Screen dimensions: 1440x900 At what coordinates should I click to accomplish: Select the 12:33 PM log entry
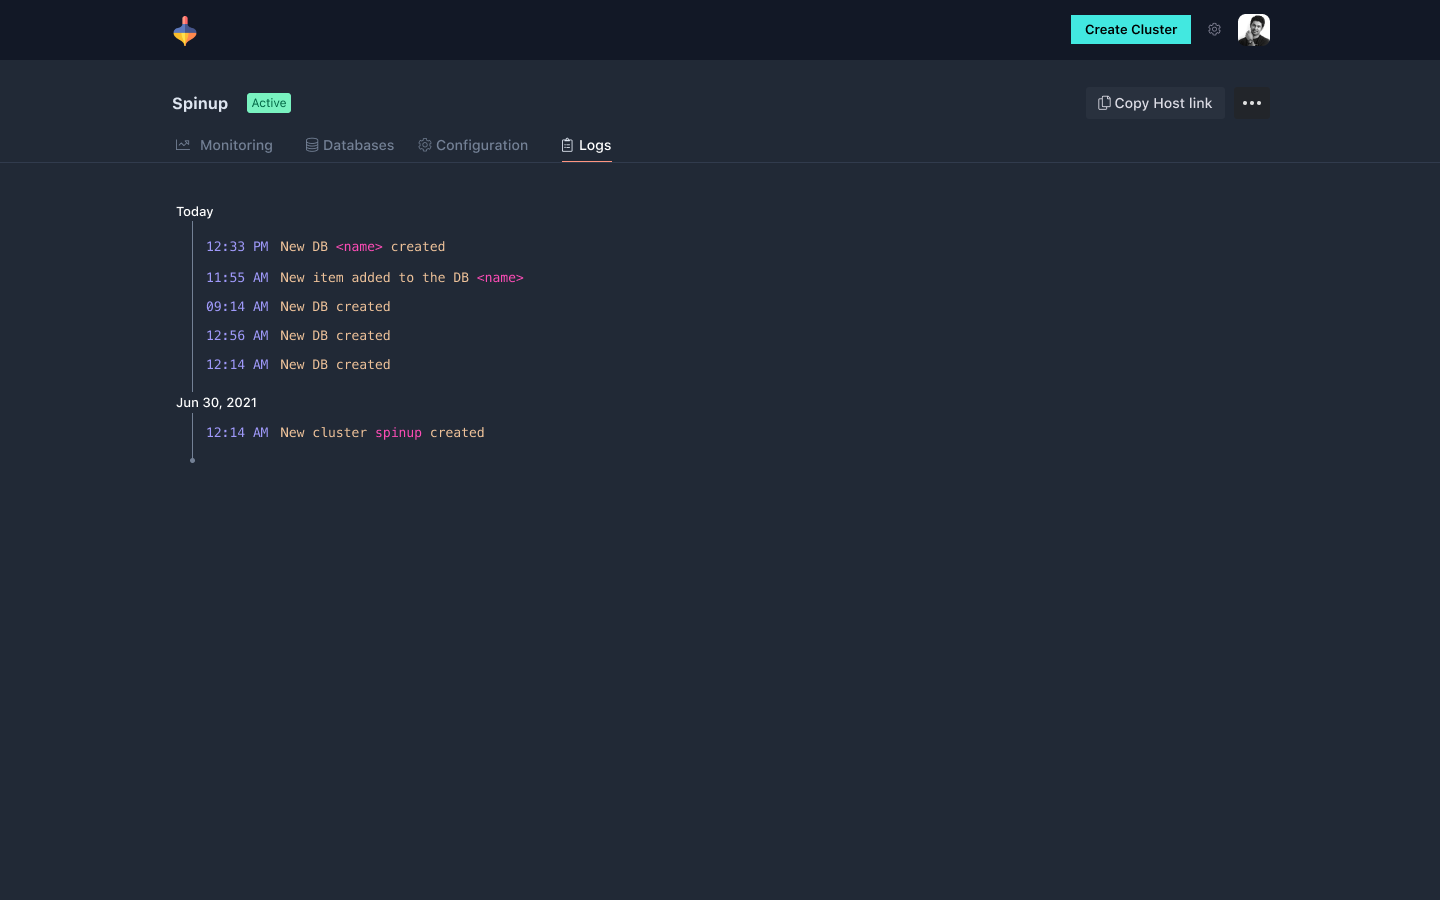pos(325,247)
